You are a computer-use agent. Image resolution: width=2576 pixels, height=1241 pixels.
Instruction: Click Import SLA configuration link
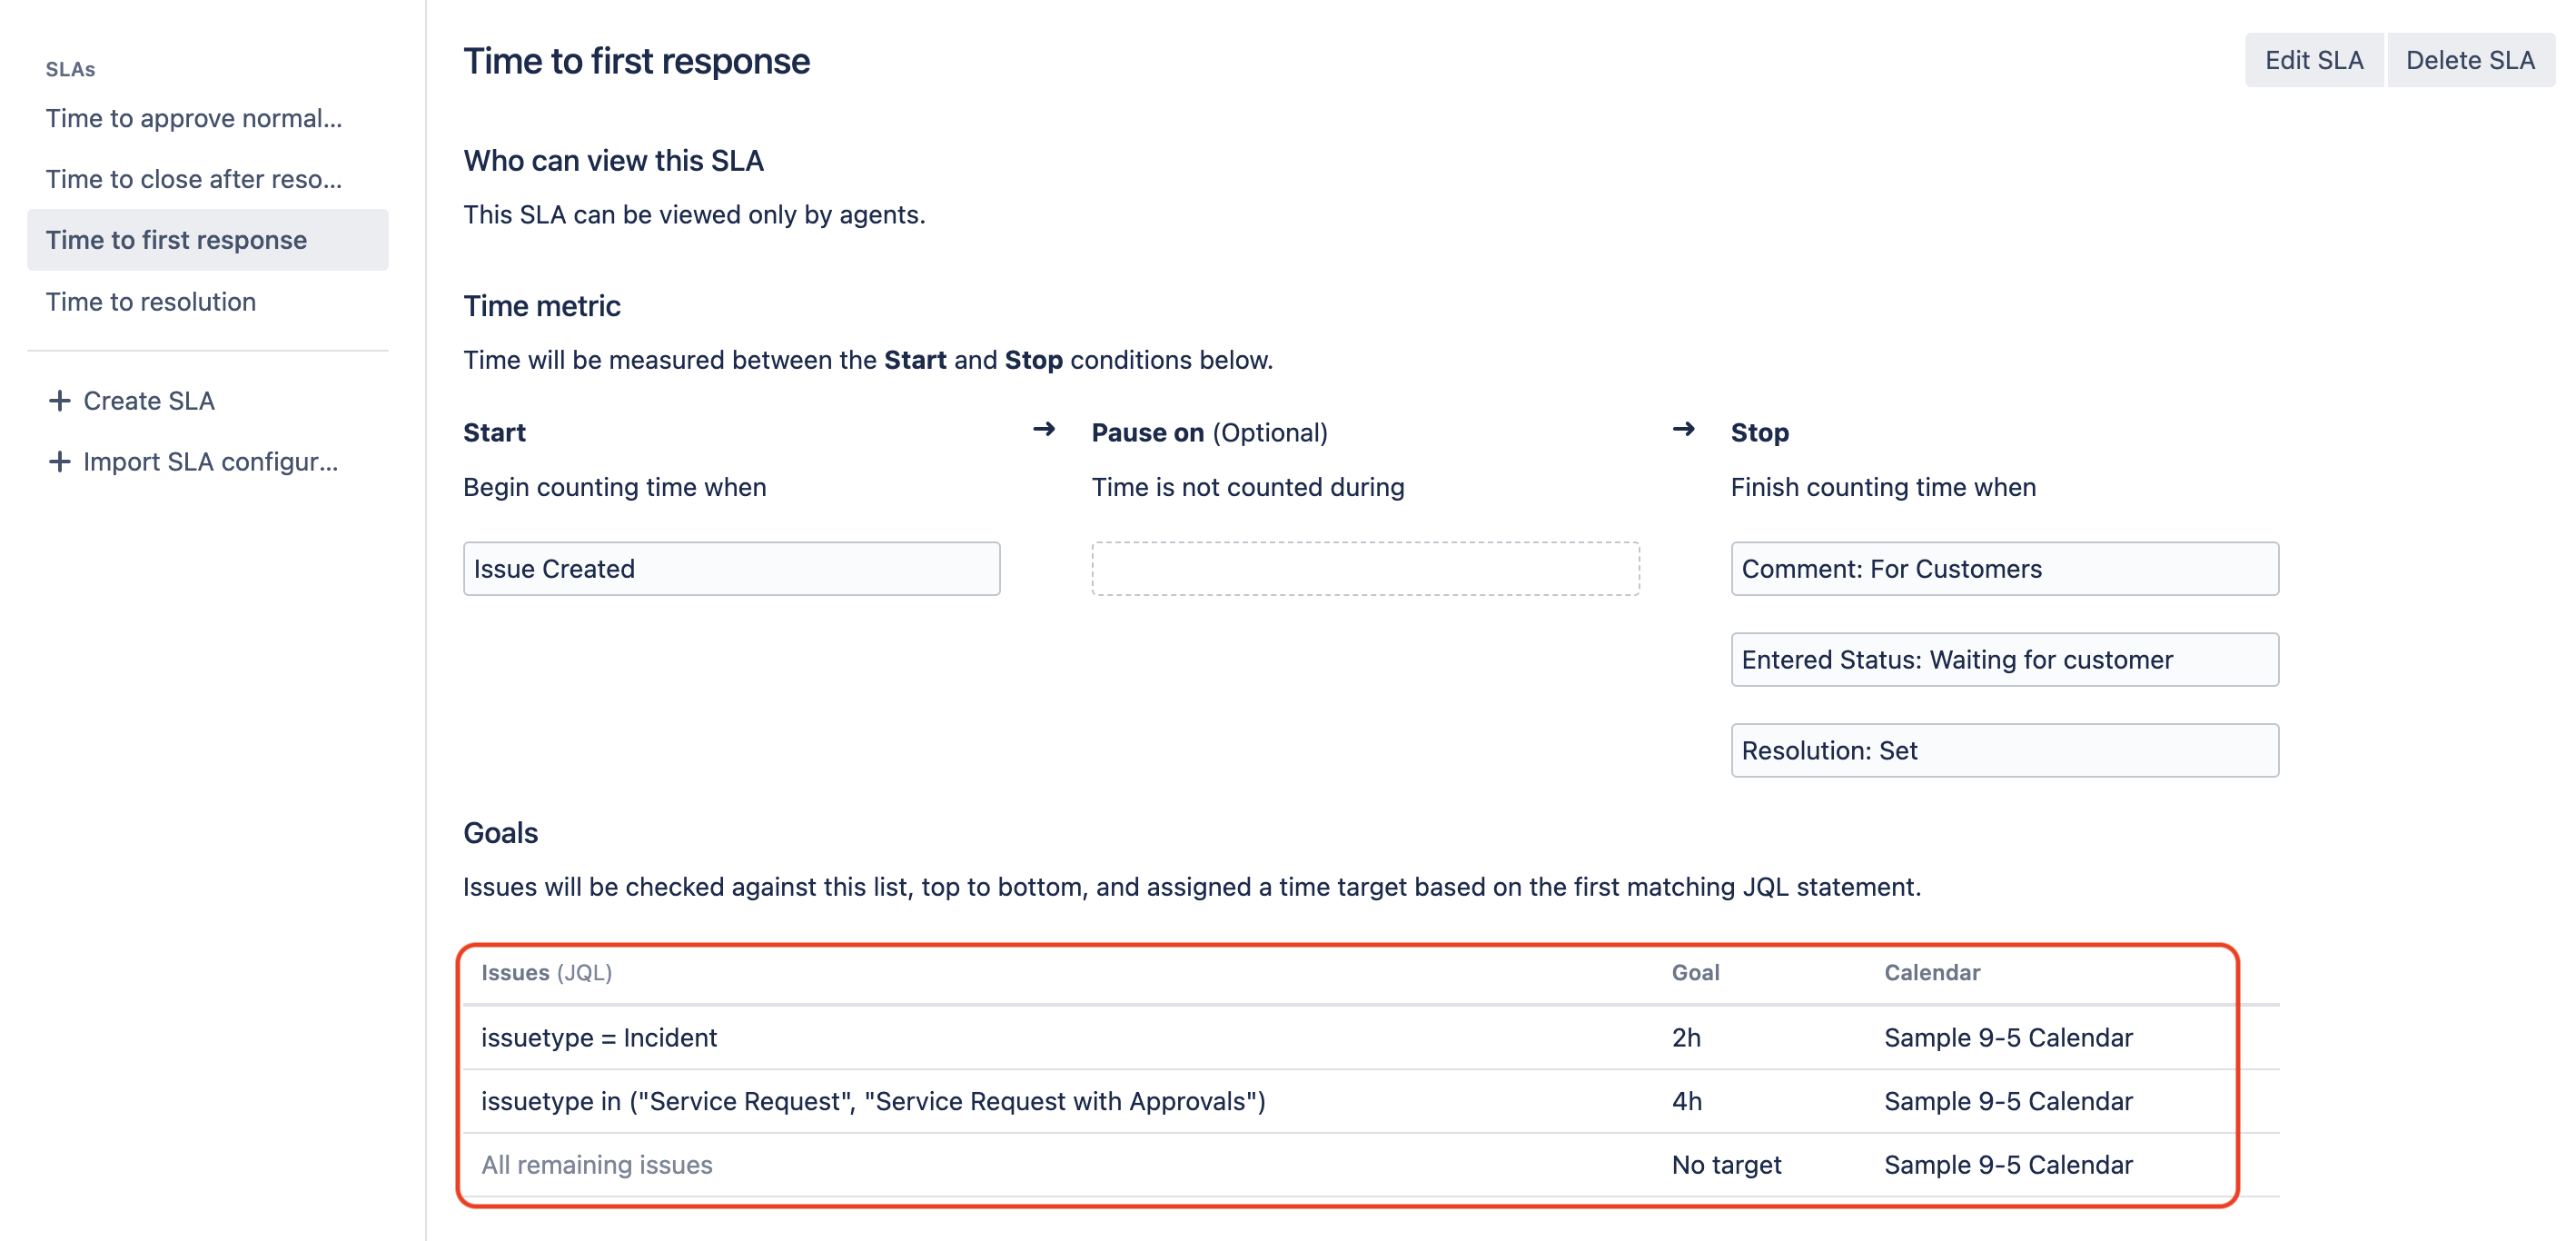(x=210, y=462)
